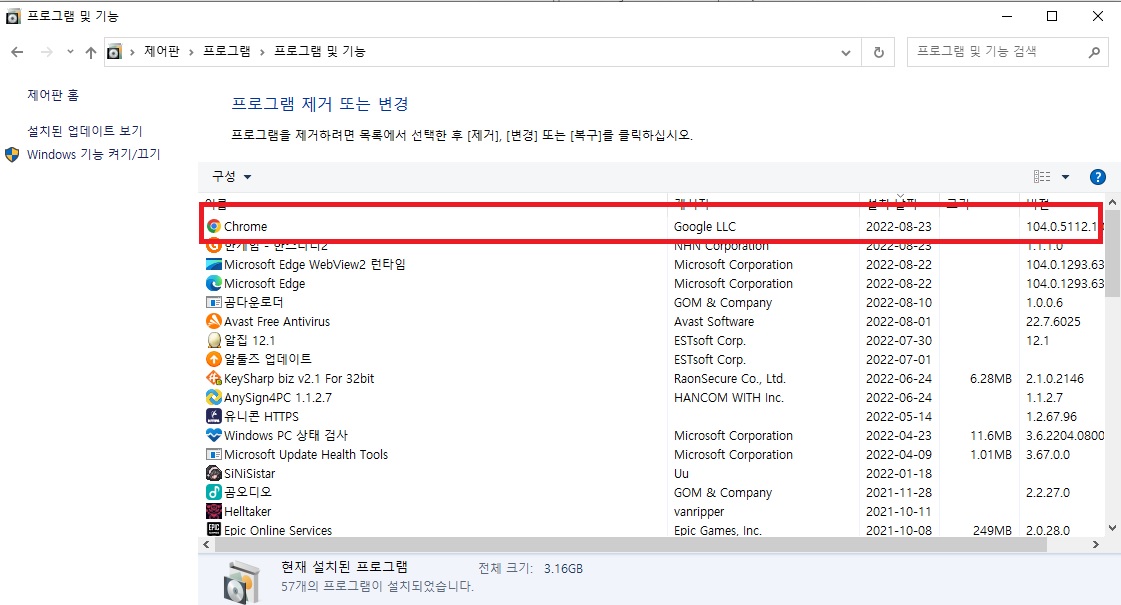Go up one level with the up arrow
The width and height of the screenshot is (1121, 605).
click(90, 51)
